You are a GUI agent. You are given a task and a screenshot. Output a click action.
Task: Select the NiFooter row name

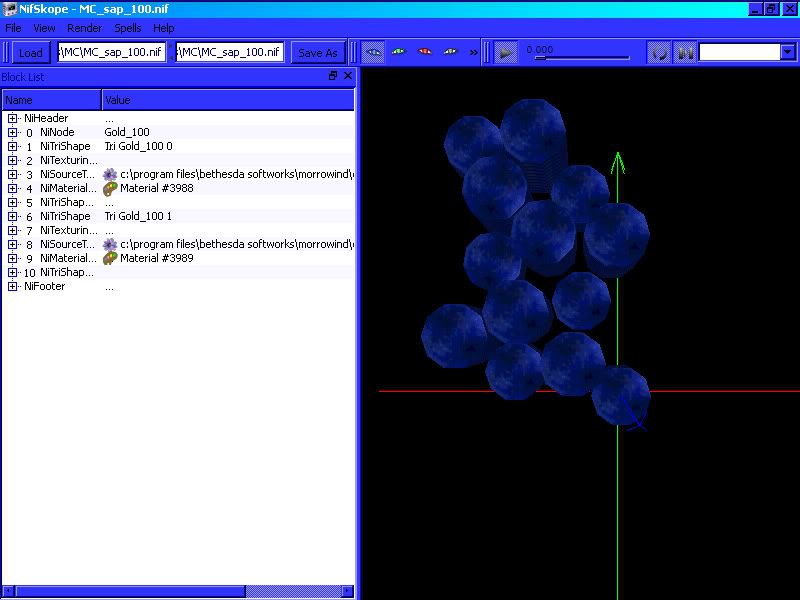tap(44, 286)
